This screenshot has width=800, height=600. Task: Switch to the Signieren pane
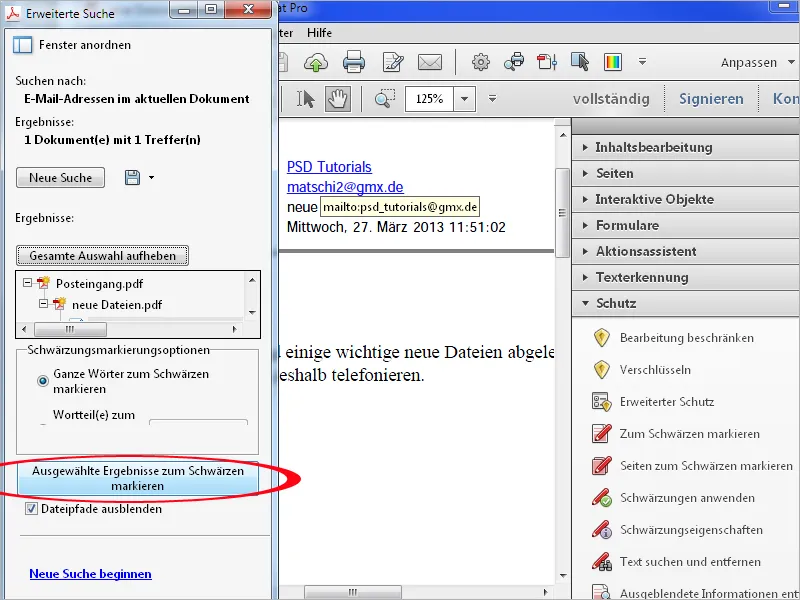pyautogui.click(x=711, y=98)
